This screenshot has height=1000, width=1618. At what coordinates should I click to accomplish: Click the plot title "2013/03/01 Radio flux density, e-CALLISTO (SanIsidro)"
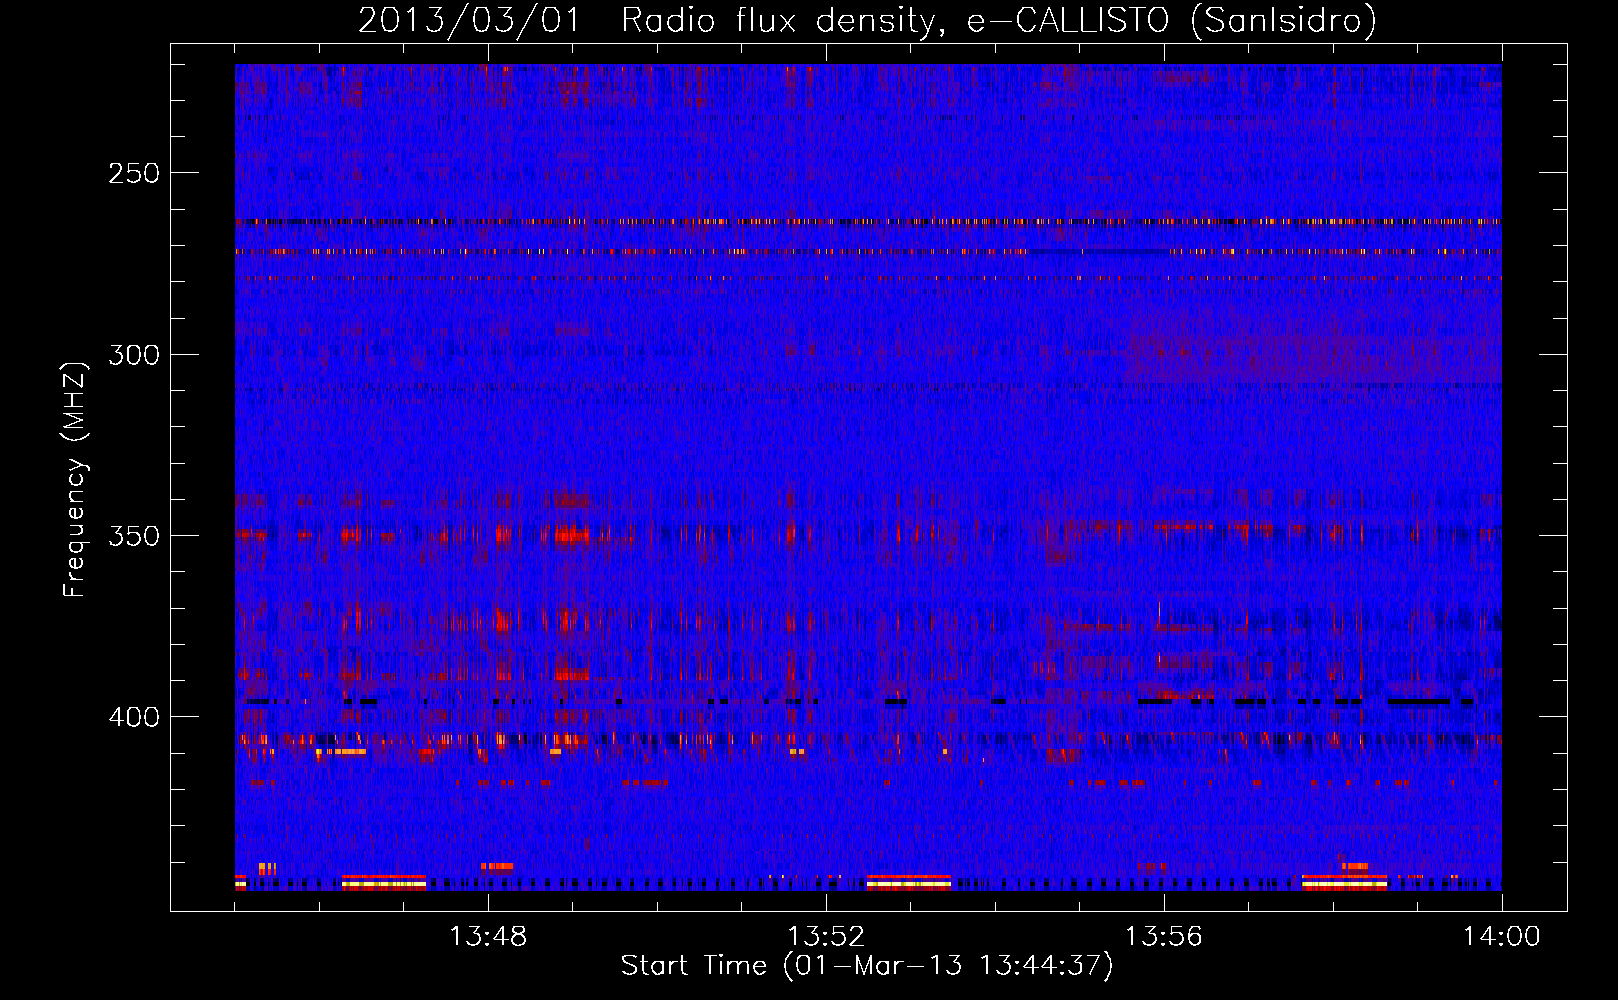867,20
